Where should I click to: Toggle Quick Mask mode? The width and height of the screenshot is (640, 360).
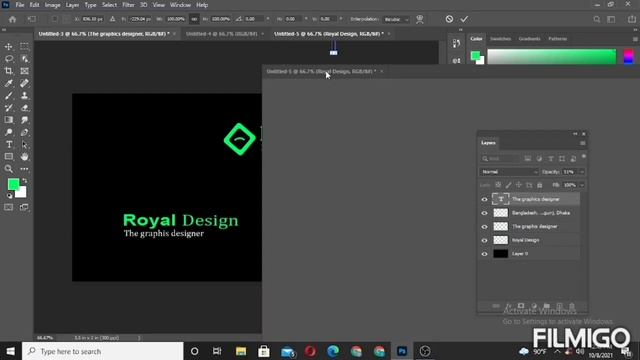[x=9, y=207]
